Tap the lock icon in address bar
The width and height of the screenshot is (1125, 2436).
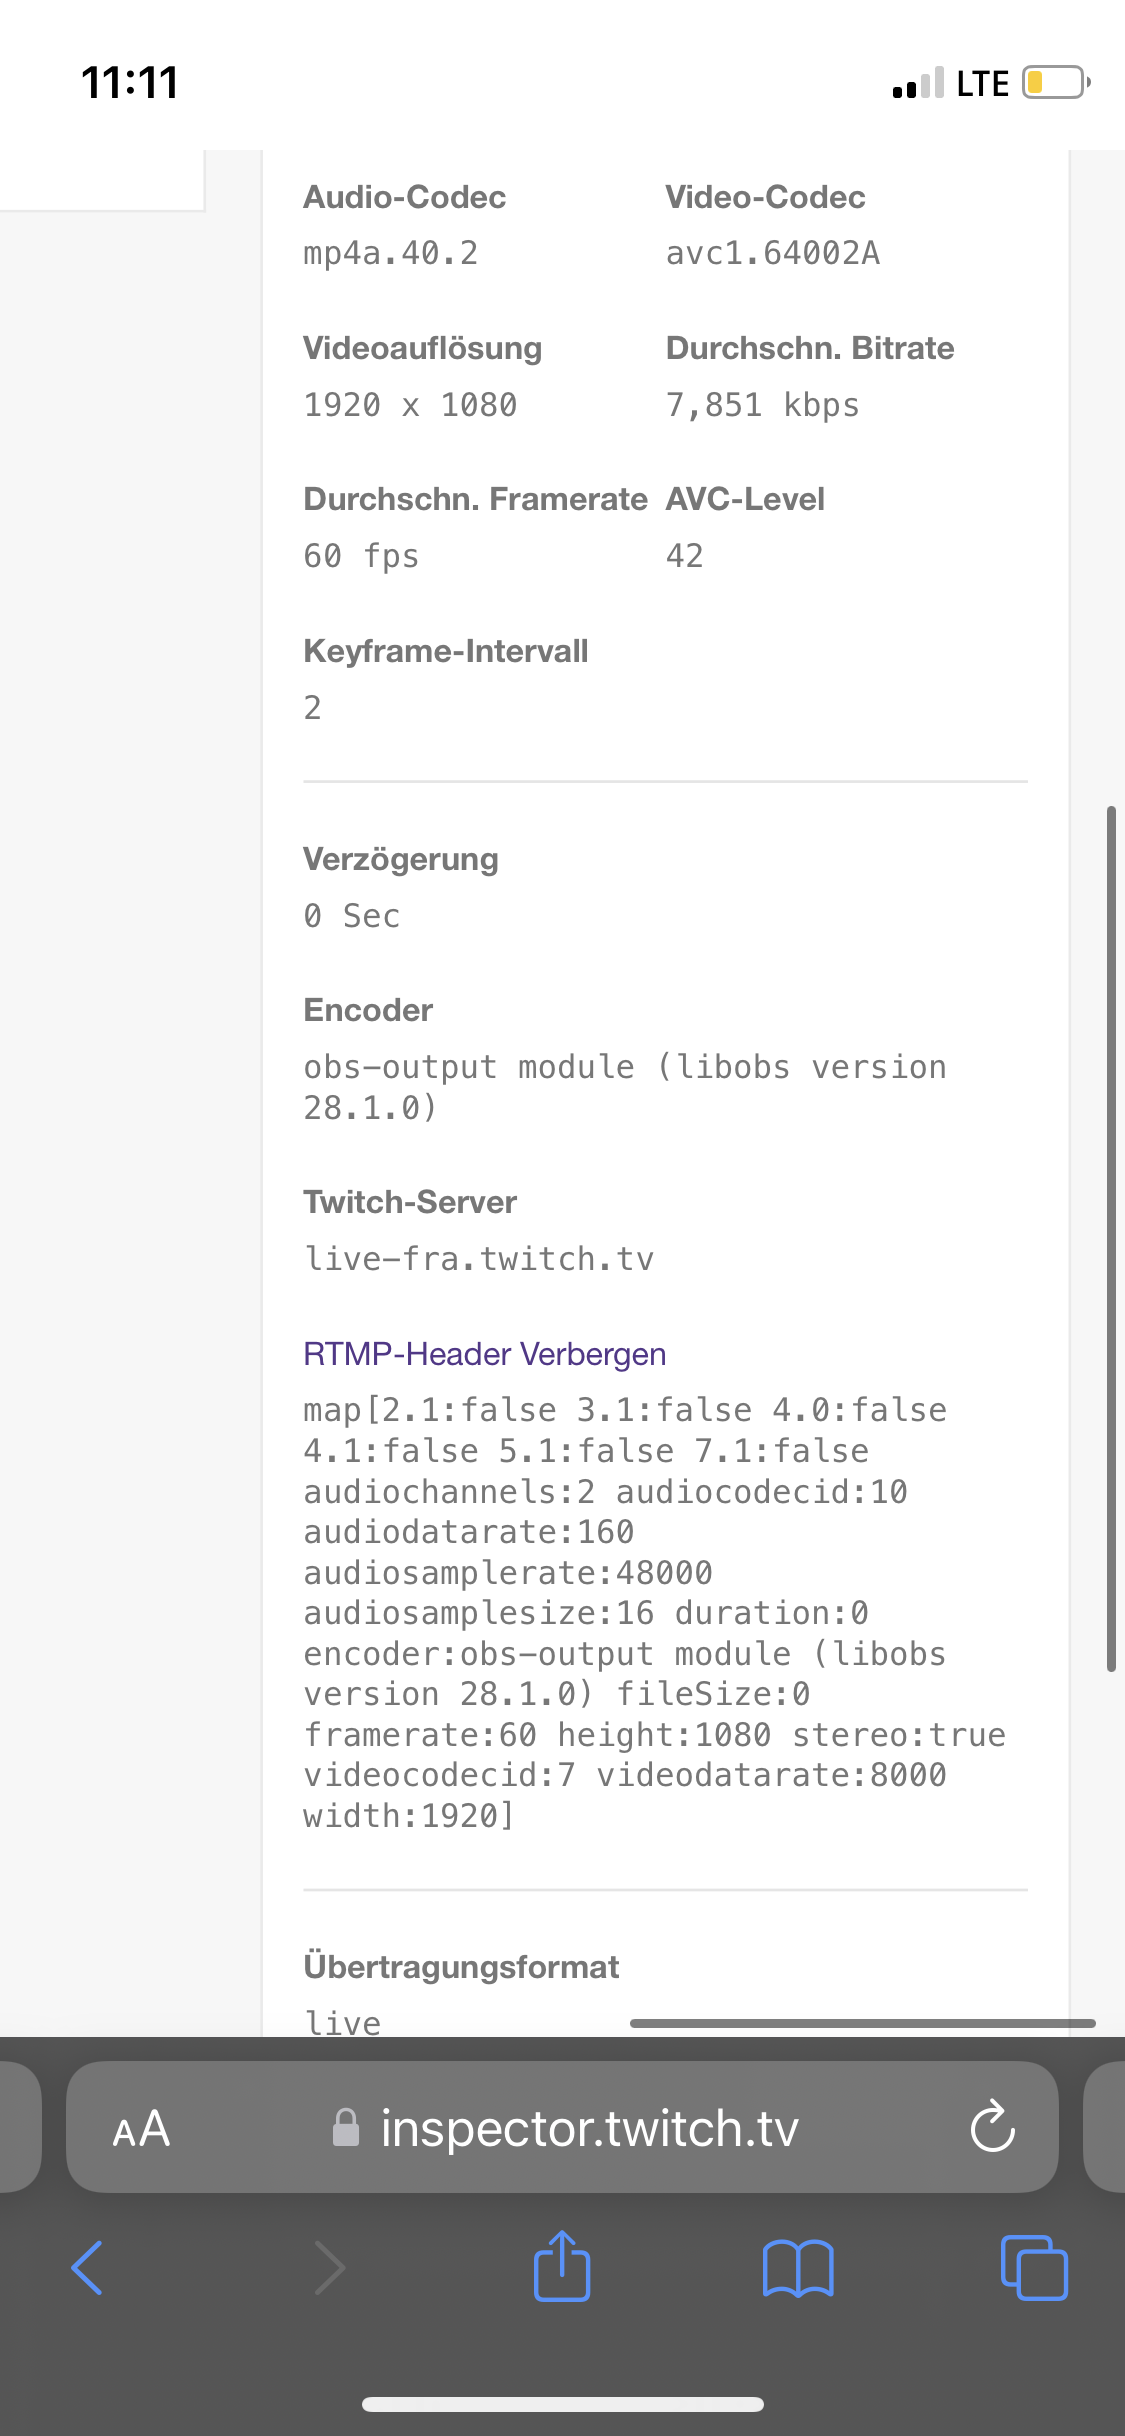coord(346,2128)
